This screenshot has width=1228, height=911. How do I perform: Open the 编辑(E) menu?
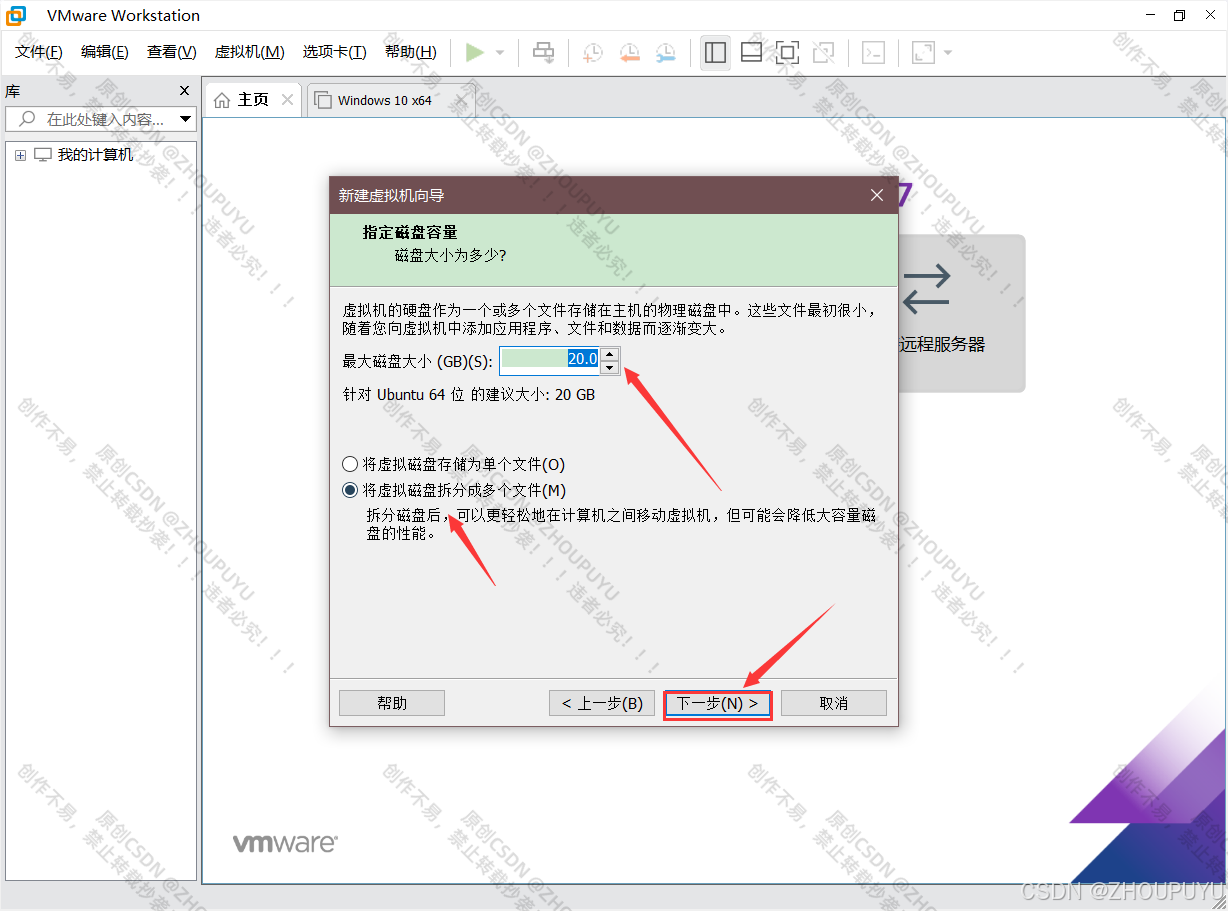(x=105, y=52)
